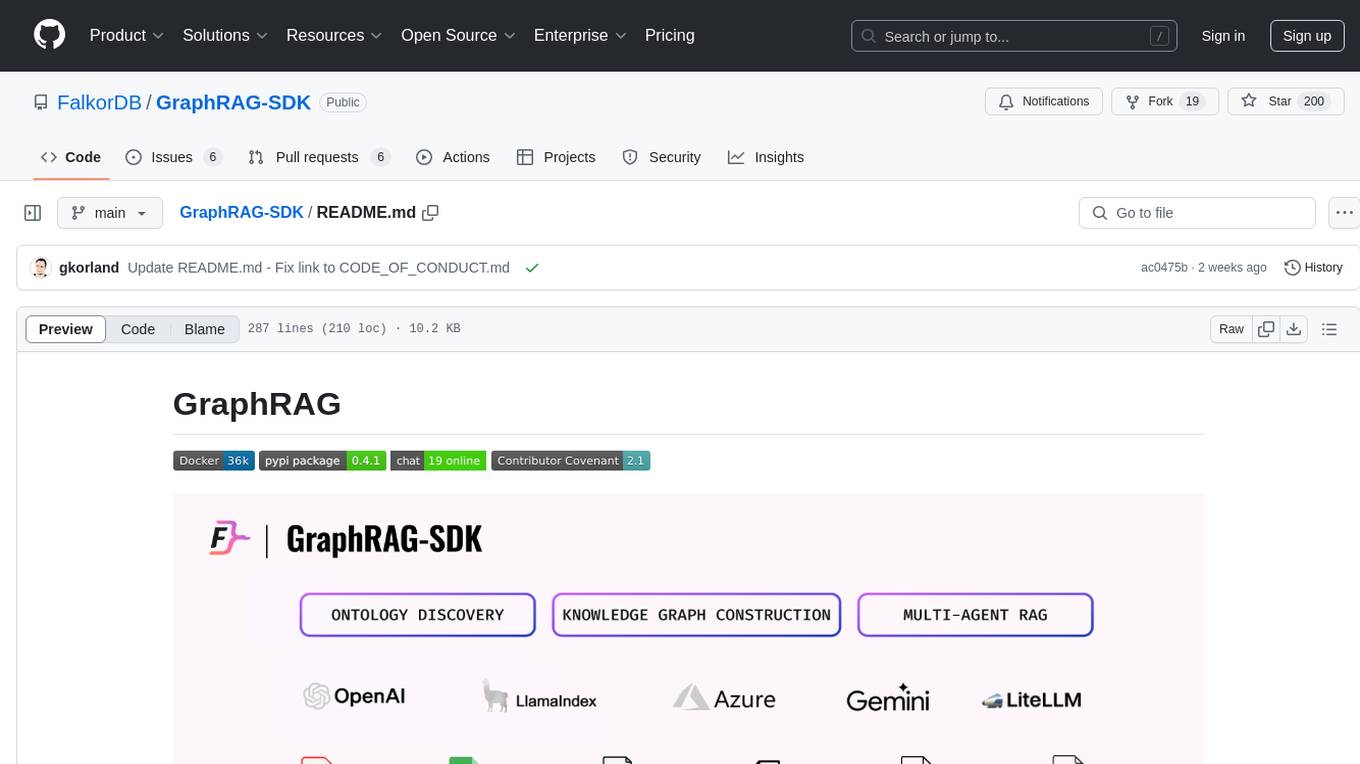
Task: Switch to the Actions tab
Action: pos(453,157)
